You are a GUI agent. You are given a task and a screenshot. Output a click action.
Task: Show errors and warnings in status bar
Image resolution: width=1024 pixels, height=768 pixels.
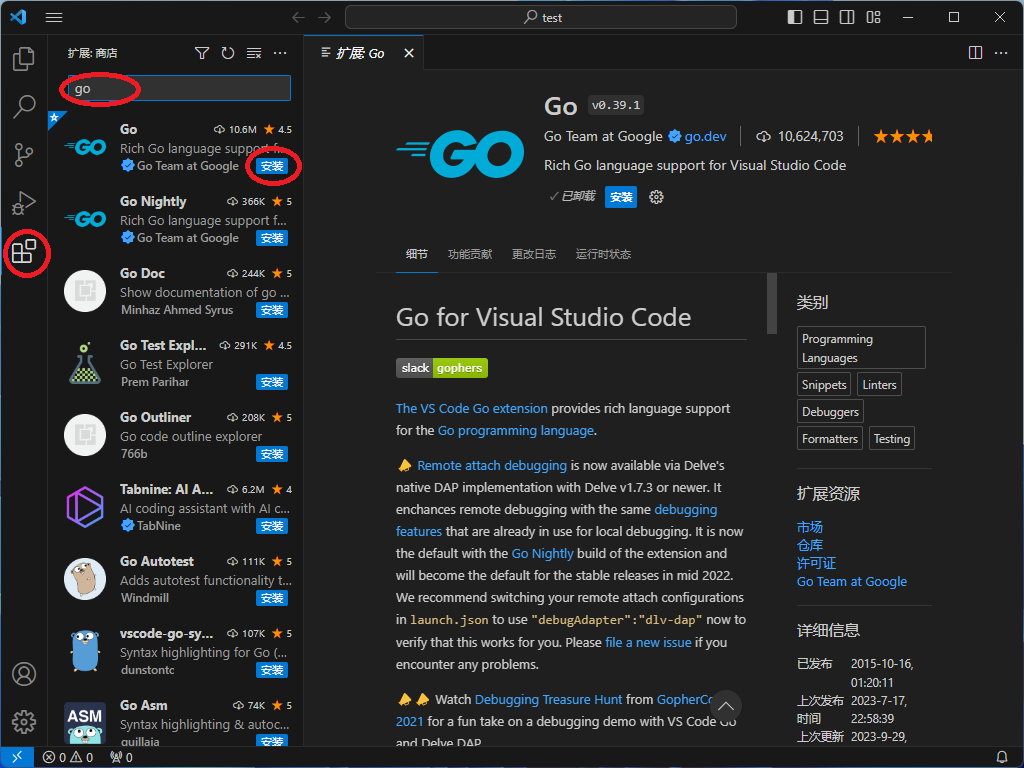click(68, 757)
